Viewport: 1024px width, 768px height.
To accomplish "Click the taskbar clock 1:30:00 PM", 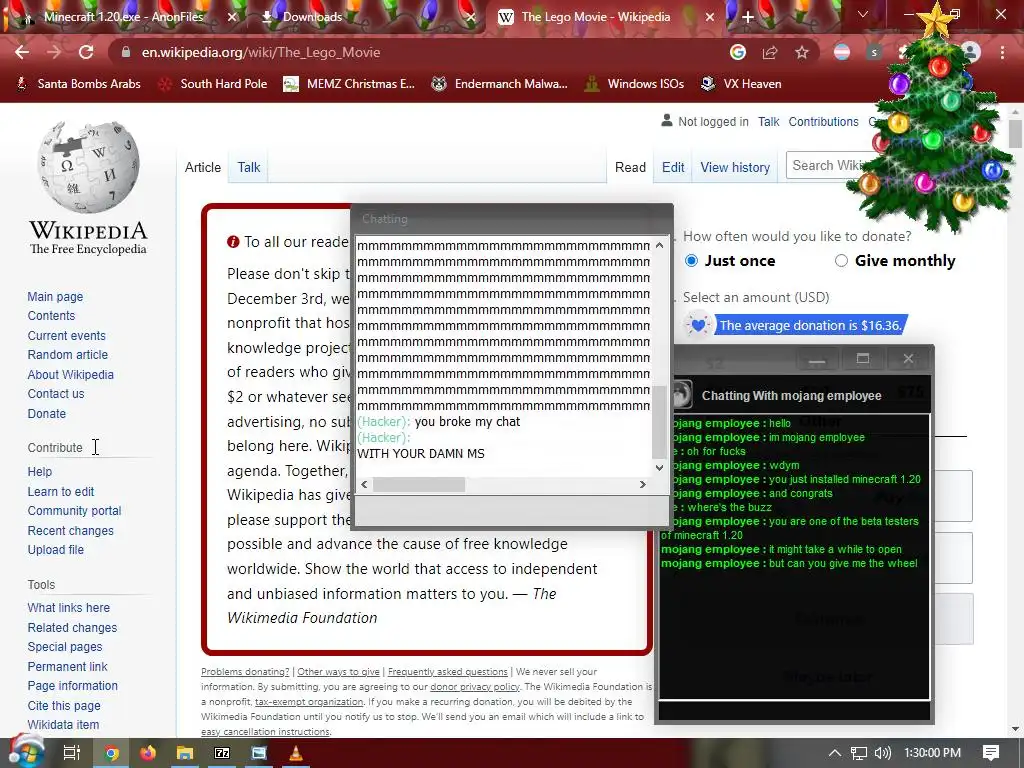I will [x=933, y=753].
